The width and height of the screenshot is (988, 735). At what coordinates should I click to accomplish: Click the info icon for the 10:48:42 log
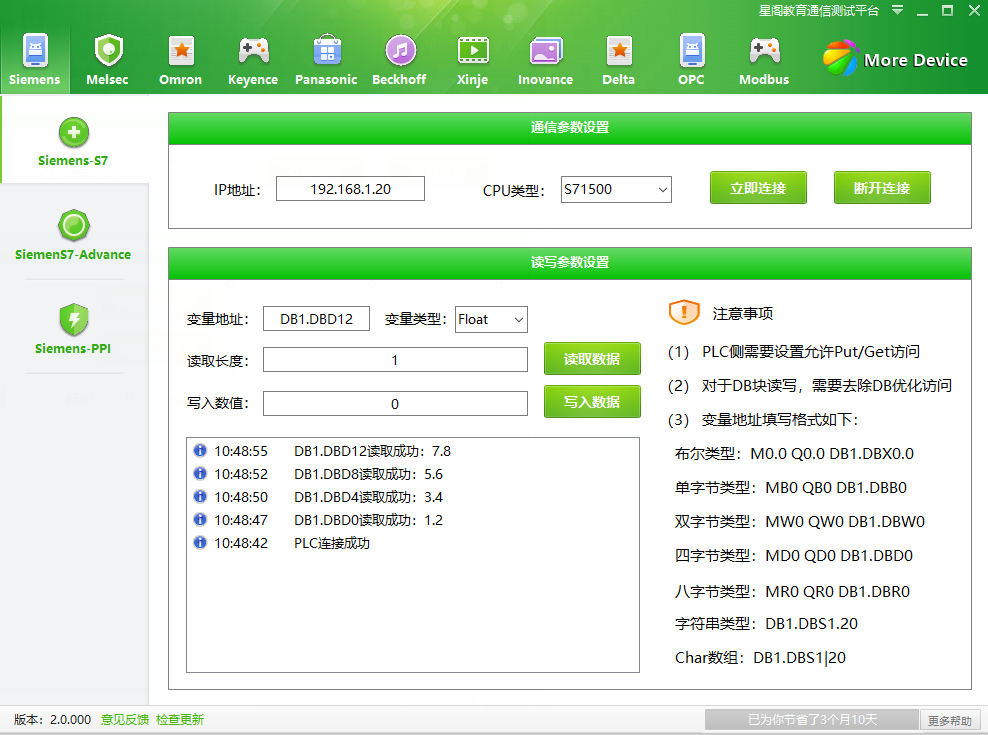200,543
